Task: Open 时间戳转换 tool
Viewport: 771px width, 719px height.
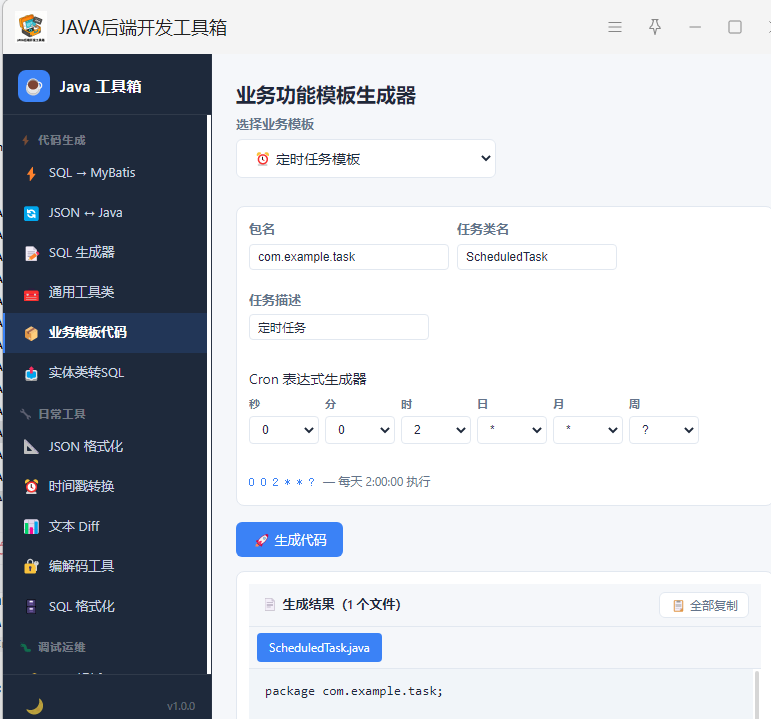Action: (105, 486)
